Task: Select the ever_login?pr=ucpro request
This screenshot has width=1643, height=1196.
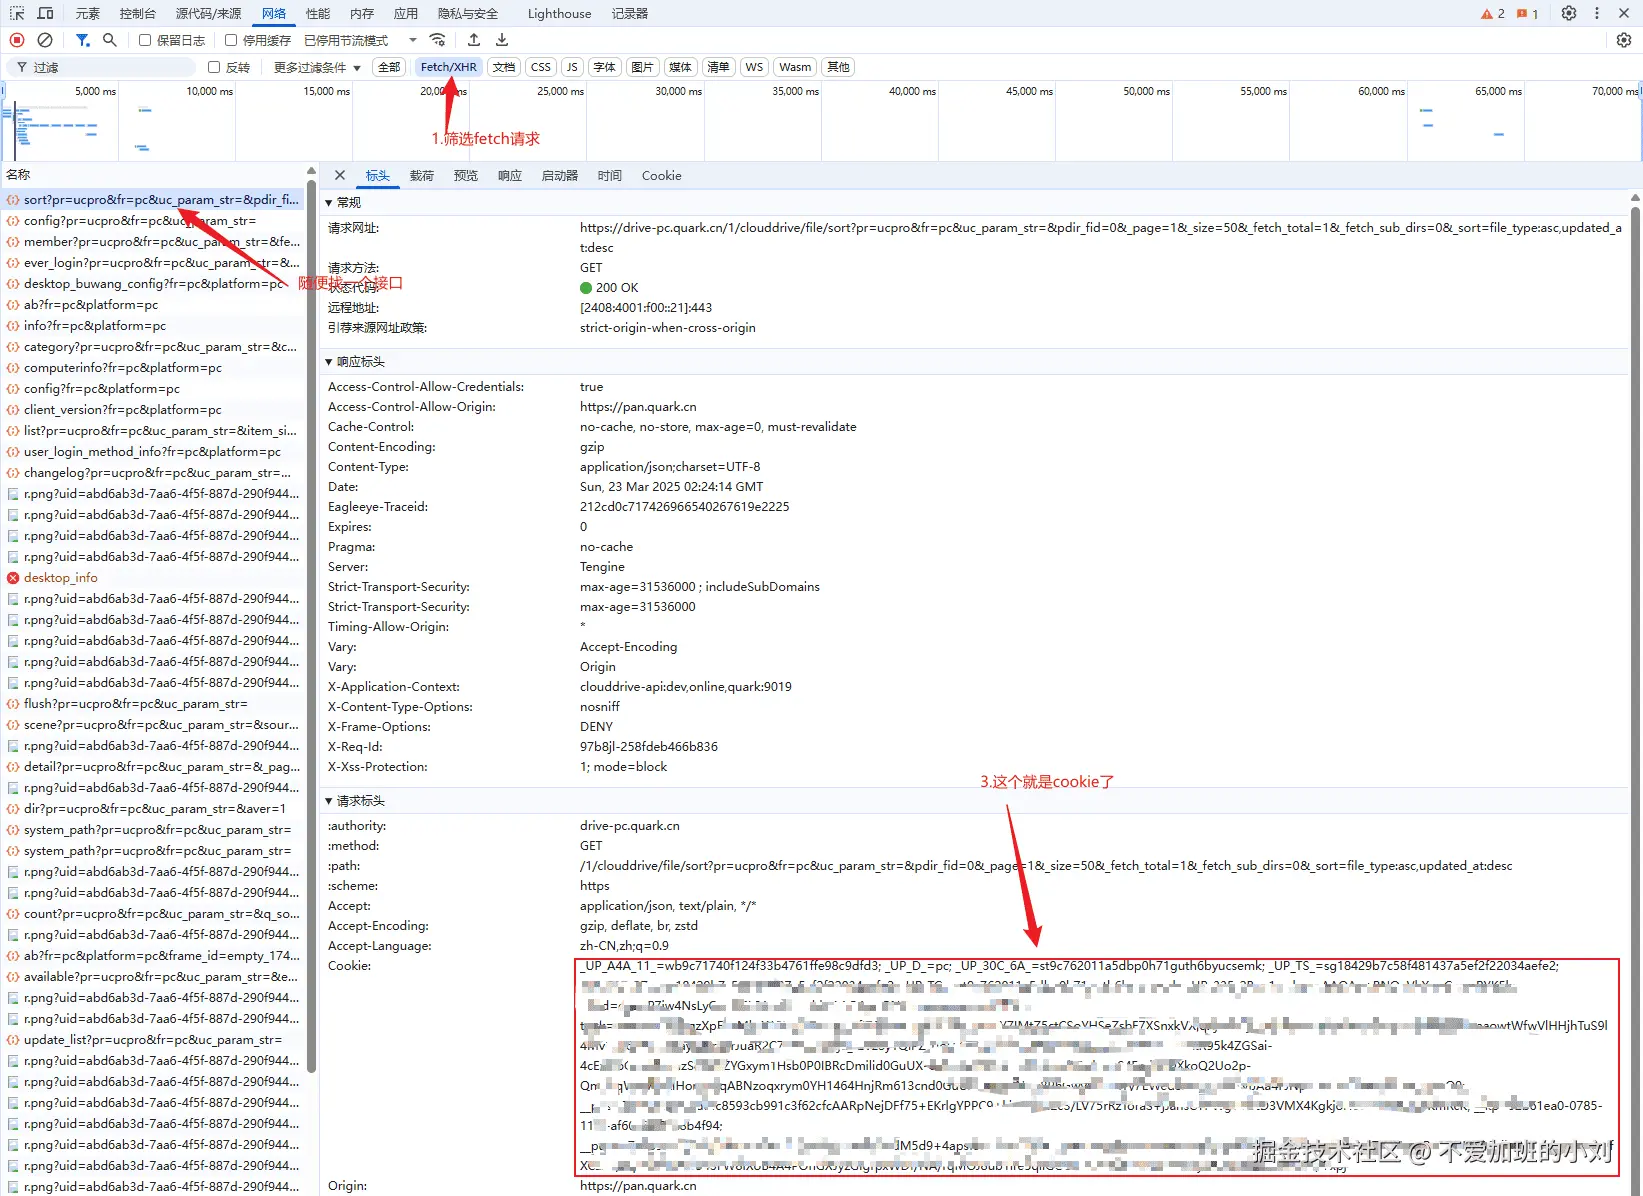Action: 154,263
